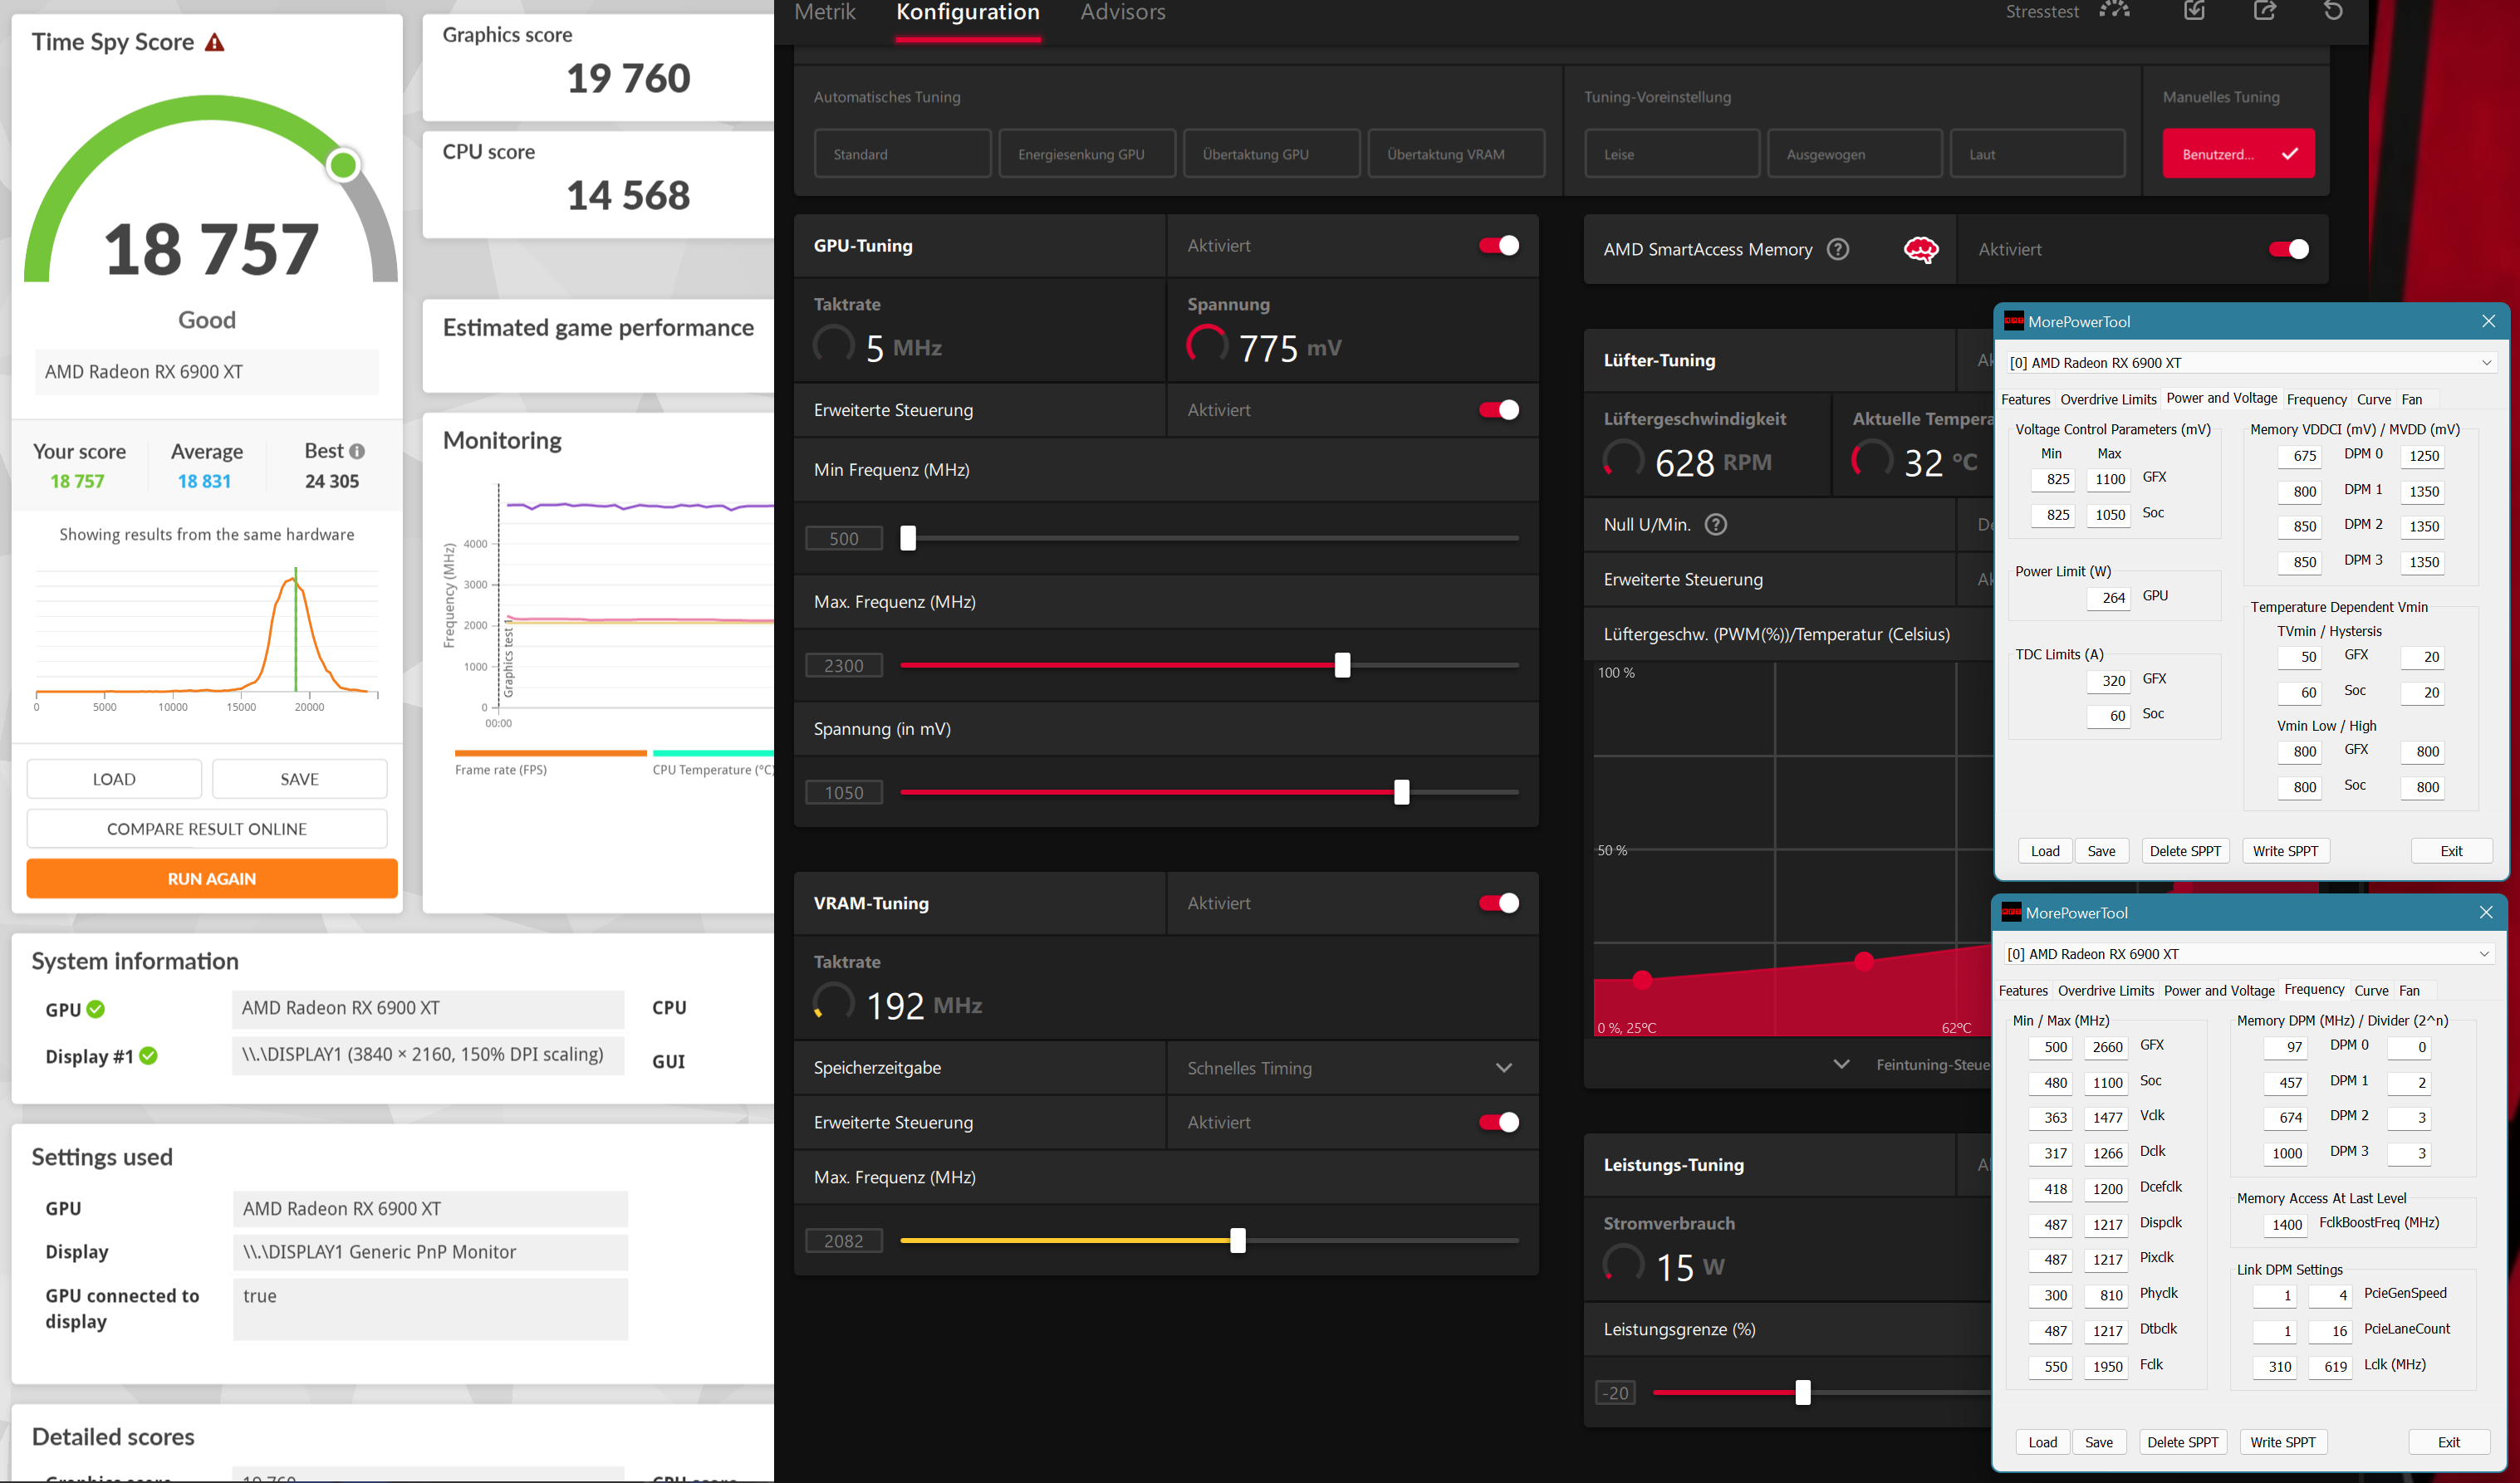The height and width of the screenshot is (1483, 2520).
Task: Open the Speicherzeitgabe Schnelles Timing dropdown
Action: [x=1503, y=1068]
